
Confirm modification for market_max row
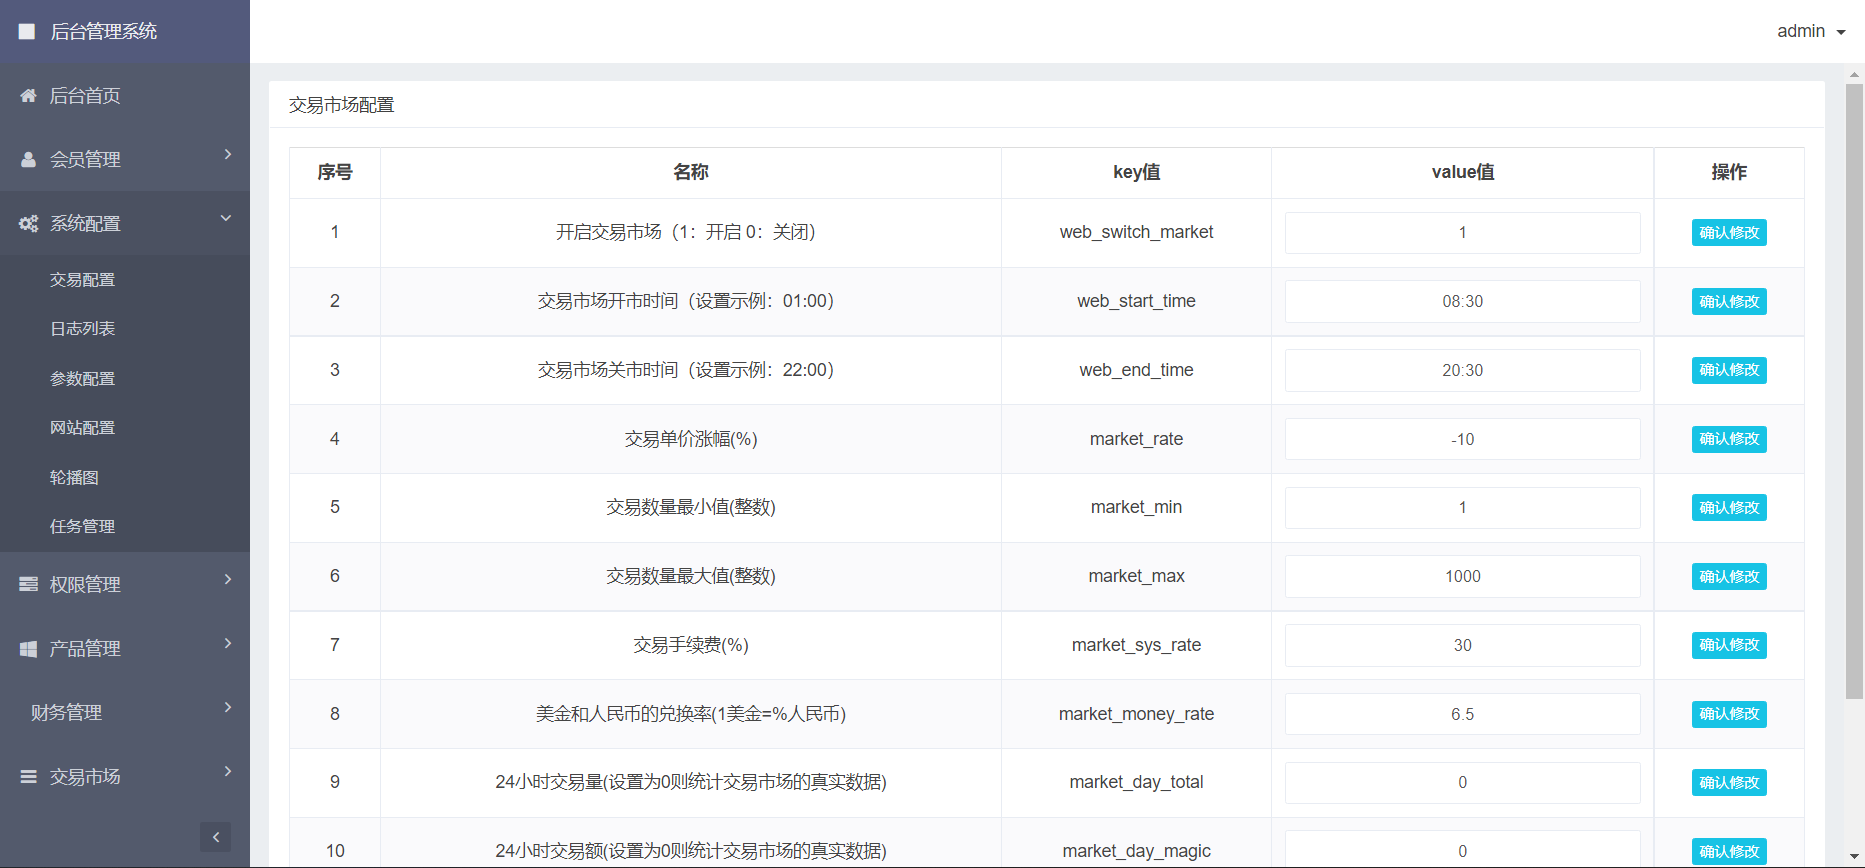1729,577
